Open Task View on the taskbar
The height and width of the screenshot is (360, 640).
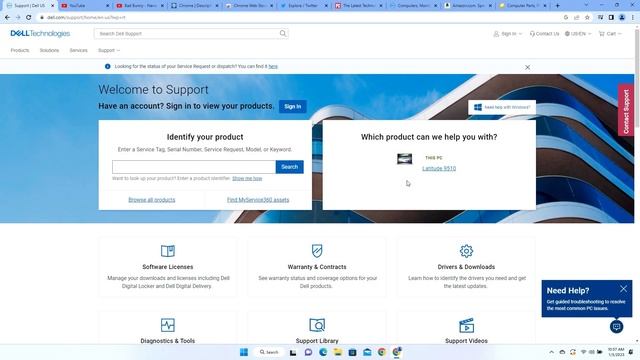coord(293,352)
